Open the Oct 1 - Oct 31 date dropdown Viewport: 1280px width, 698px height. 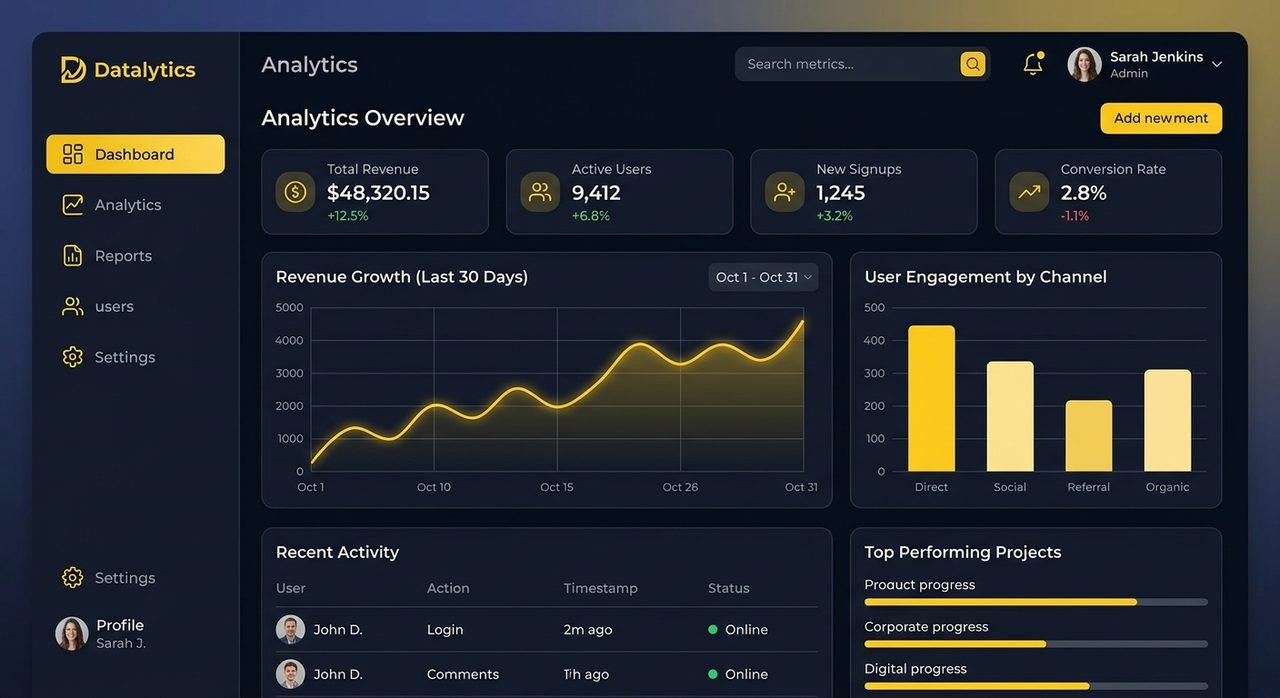[x=763, y=277]
